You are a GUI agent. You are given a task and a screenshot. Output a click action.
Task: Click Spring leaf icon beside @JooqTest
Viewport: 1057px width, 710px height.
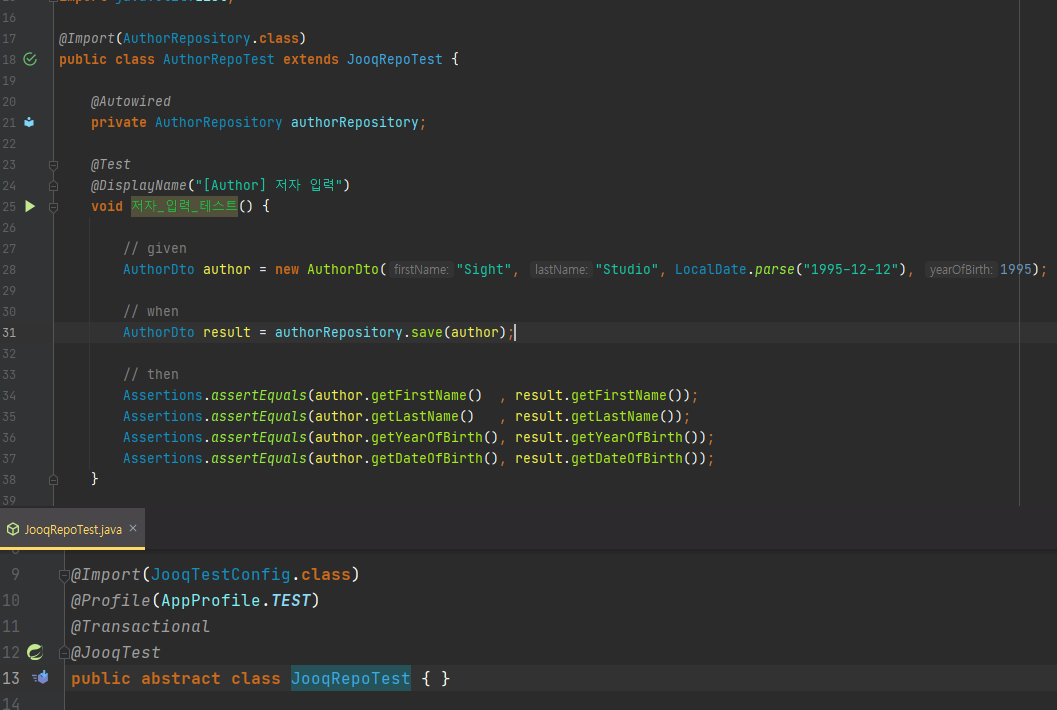click(x=35, y=652)
